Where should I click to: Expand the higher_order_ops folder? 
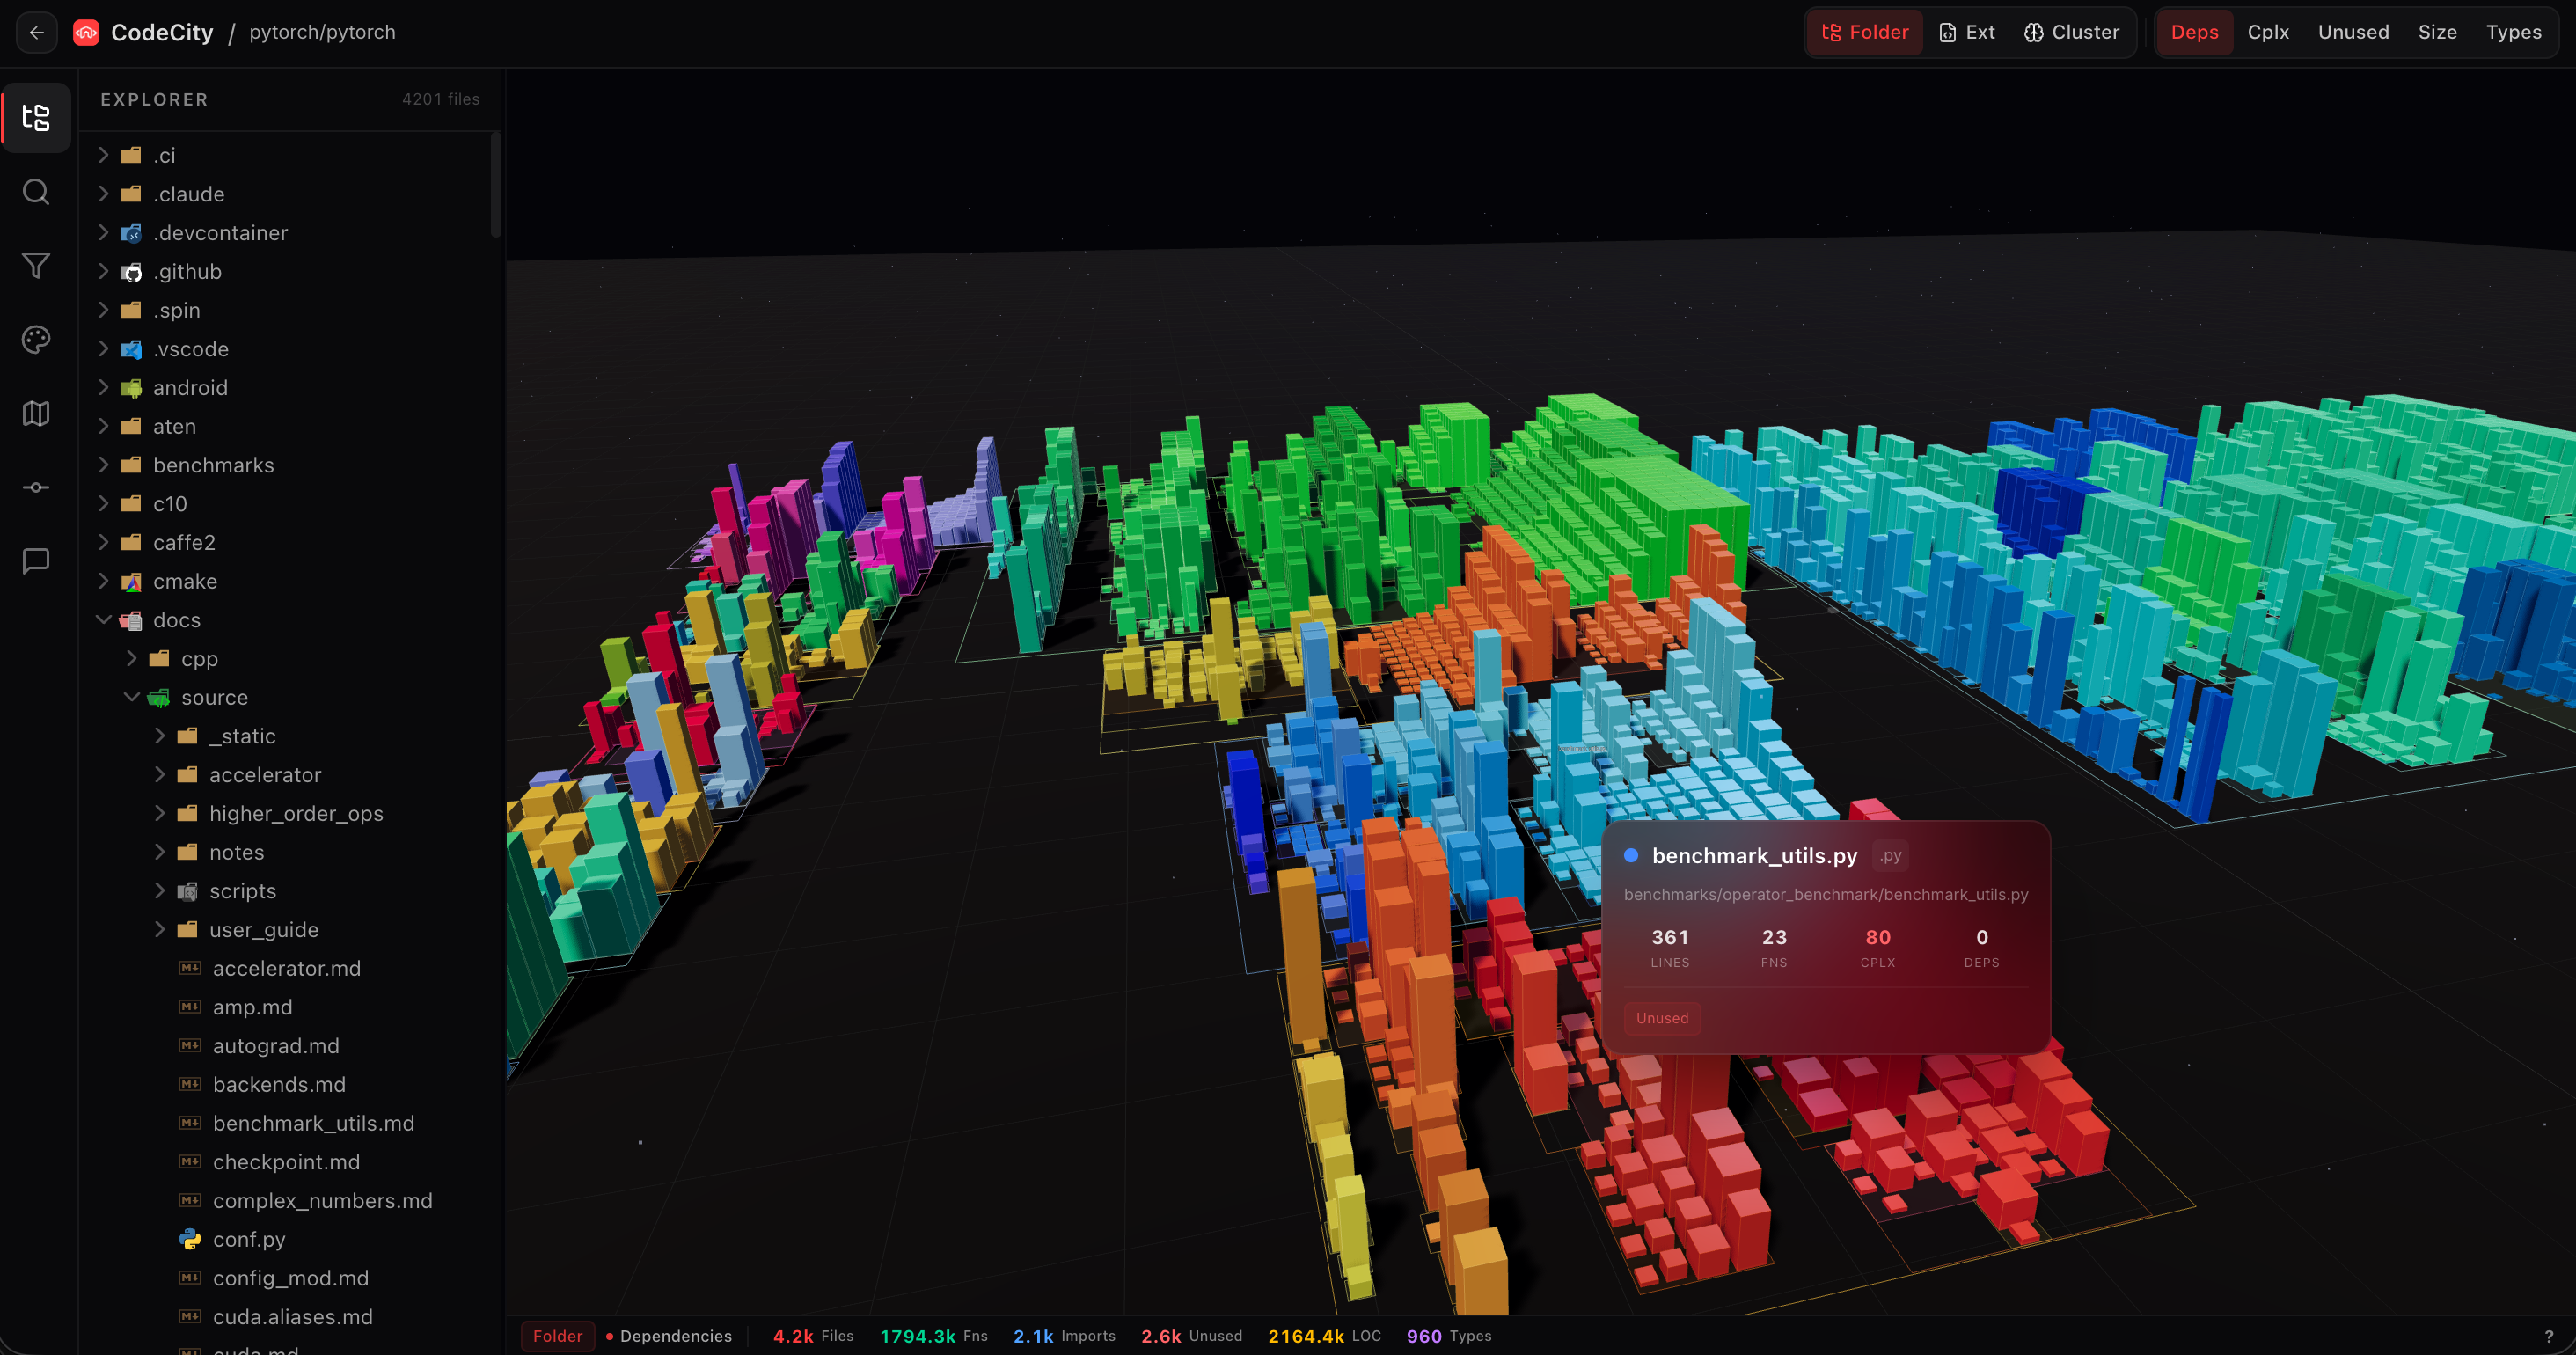coord(295,813)
